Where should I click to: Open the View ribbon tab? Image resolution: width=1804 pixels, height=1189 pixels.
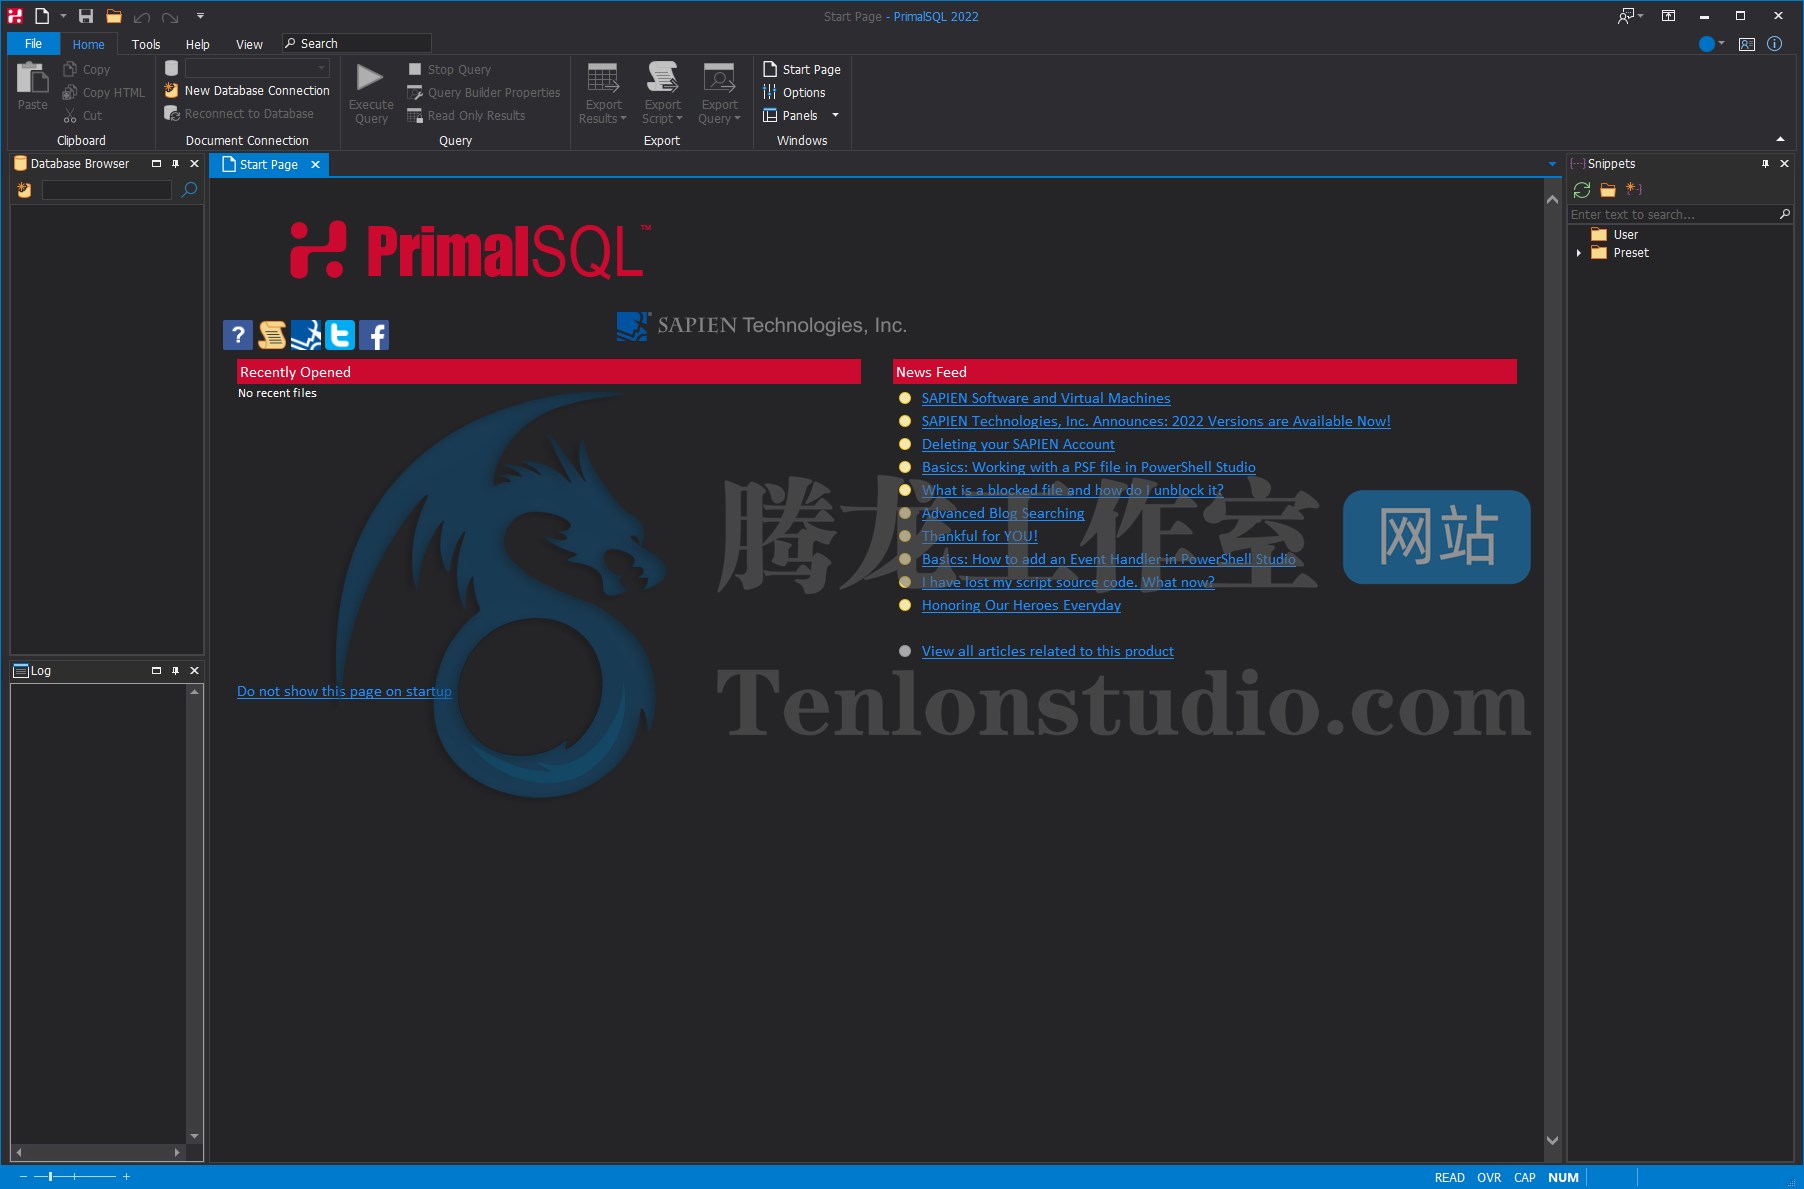(x=249, y=44)
